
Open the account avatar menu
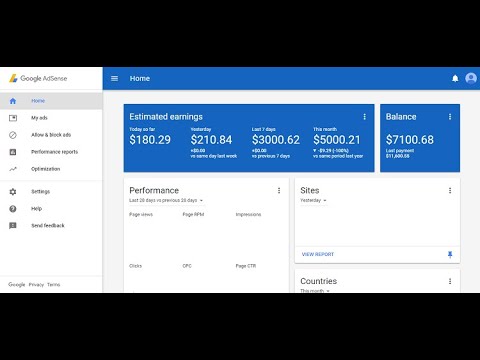[471, 78]
